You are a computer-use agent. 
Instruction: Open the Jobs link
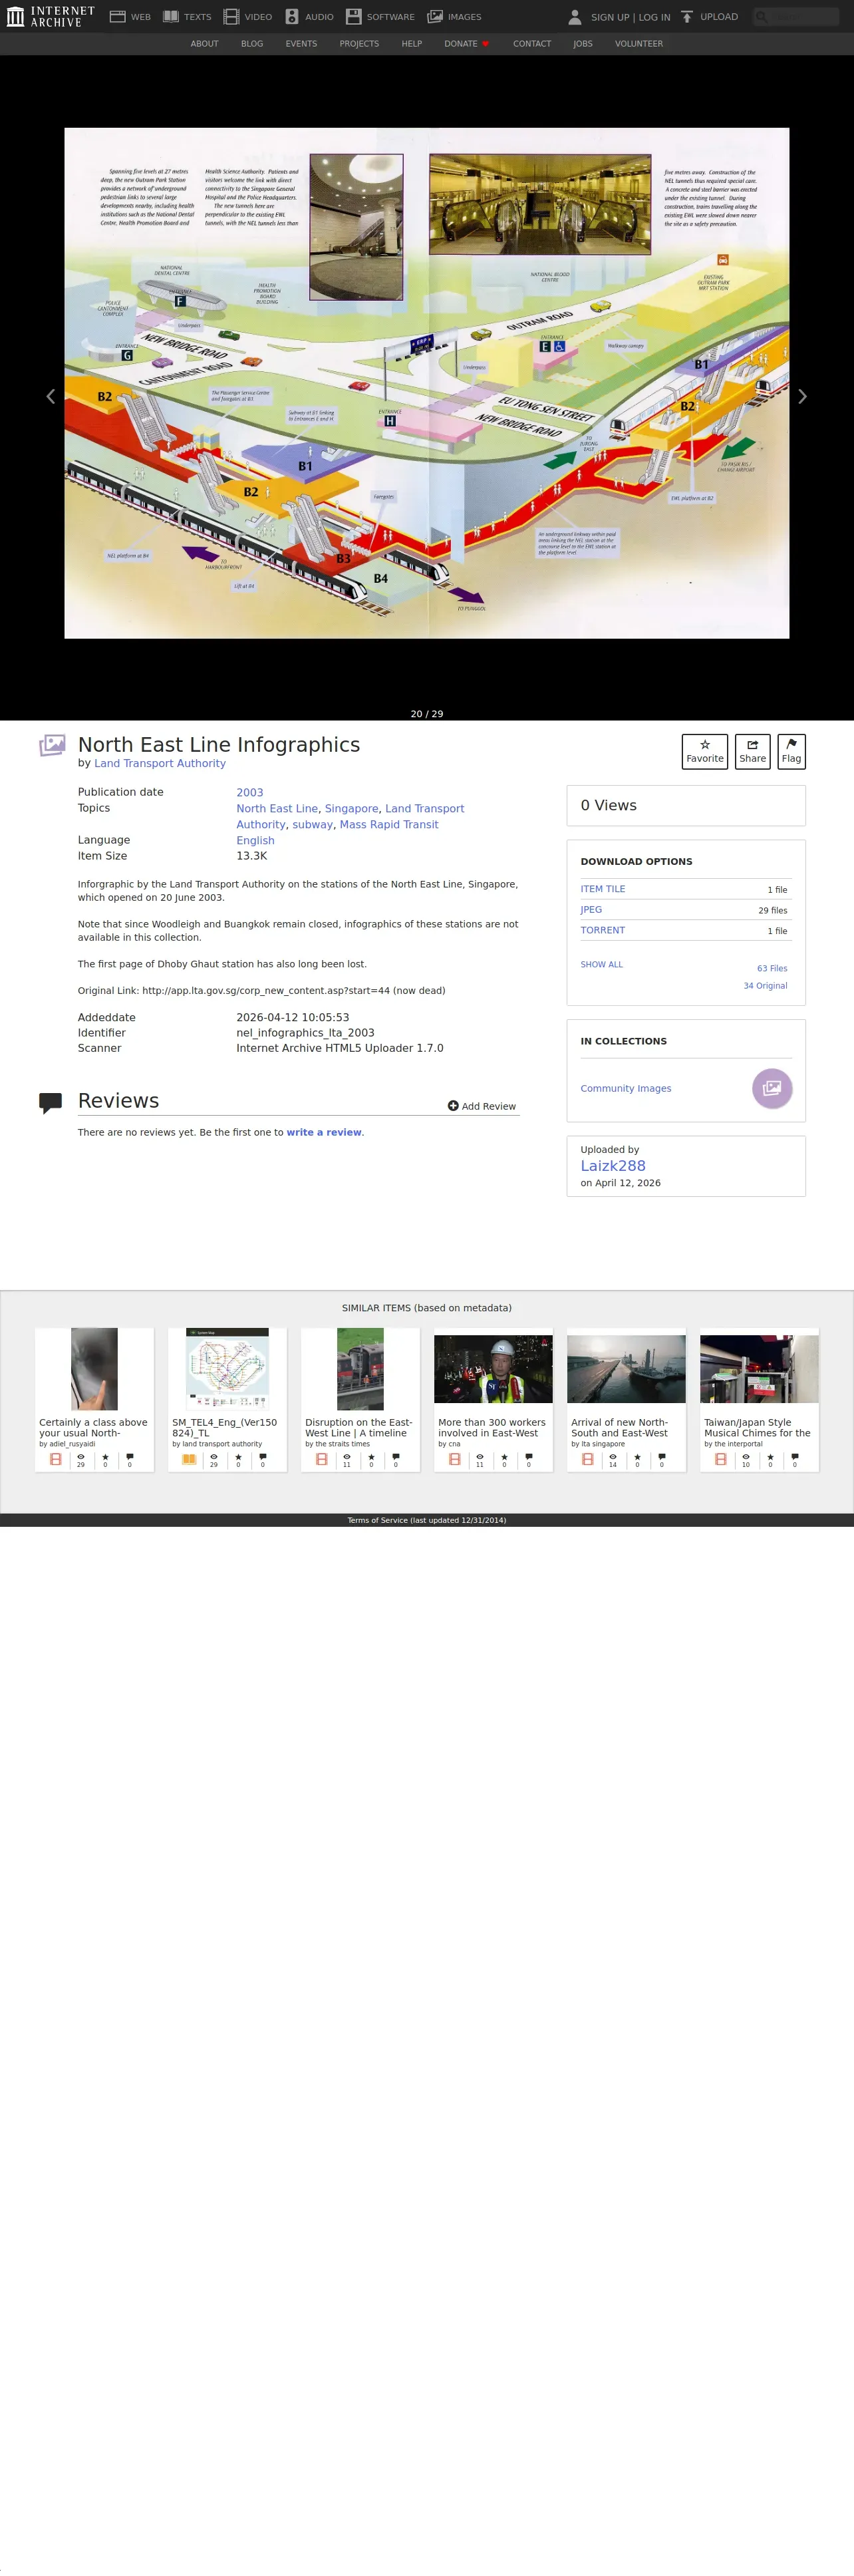[583, 44]
